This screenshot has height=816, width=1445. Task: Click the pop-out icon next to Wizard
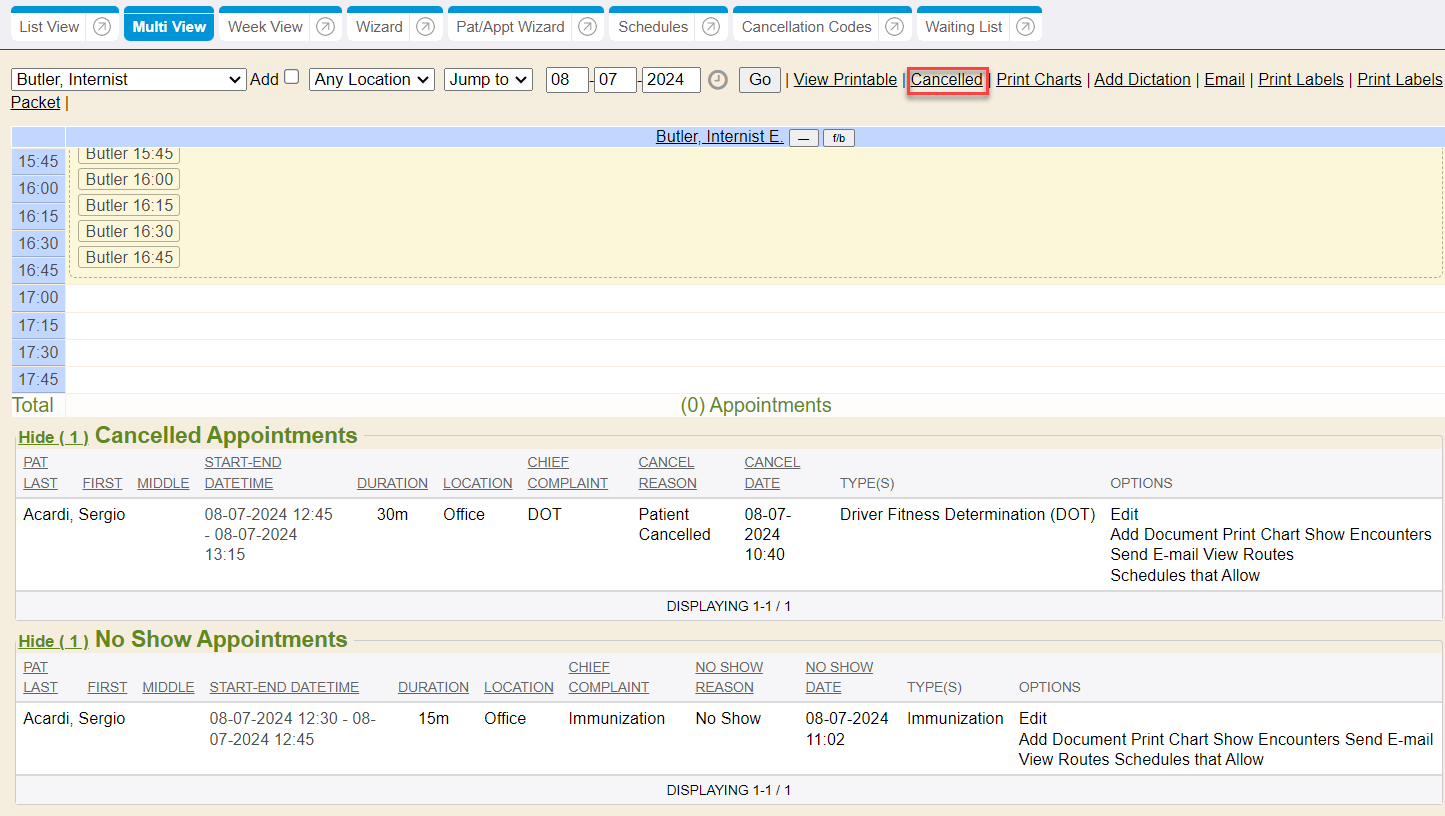425,27
